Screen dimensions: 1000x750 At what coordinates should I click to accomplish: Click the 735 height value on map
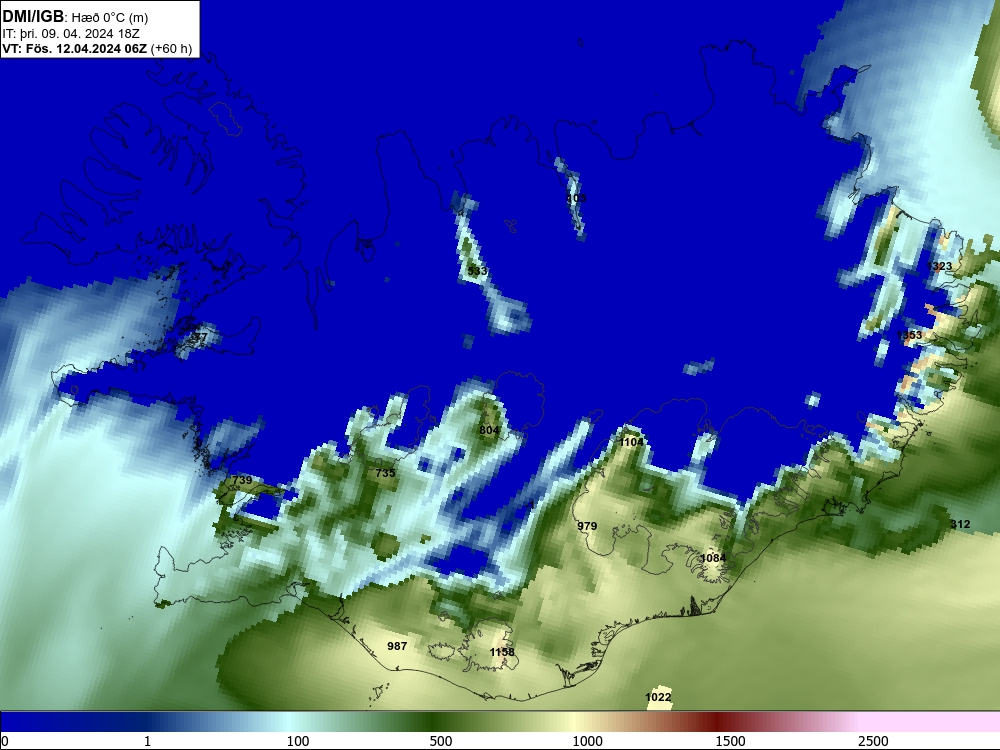[385, 473]
